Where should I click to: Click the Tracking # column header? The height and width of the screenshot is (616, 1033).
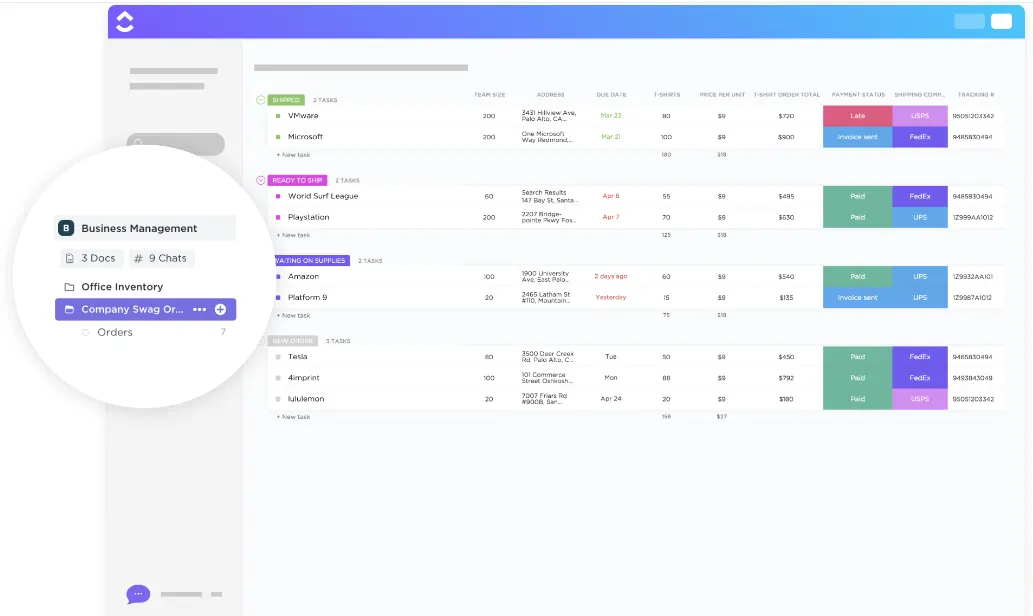click(x=976, y=95)
